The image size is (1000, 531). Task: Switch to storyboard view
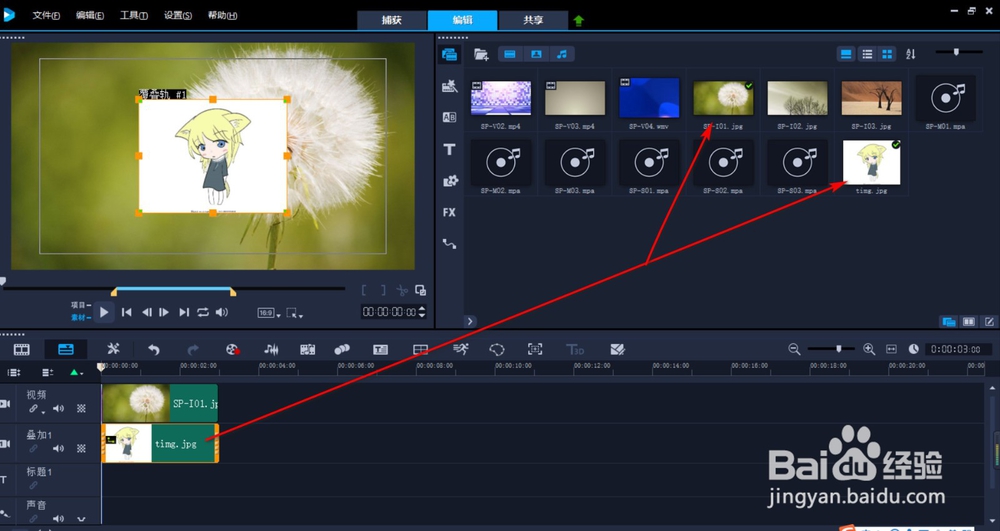22,349
